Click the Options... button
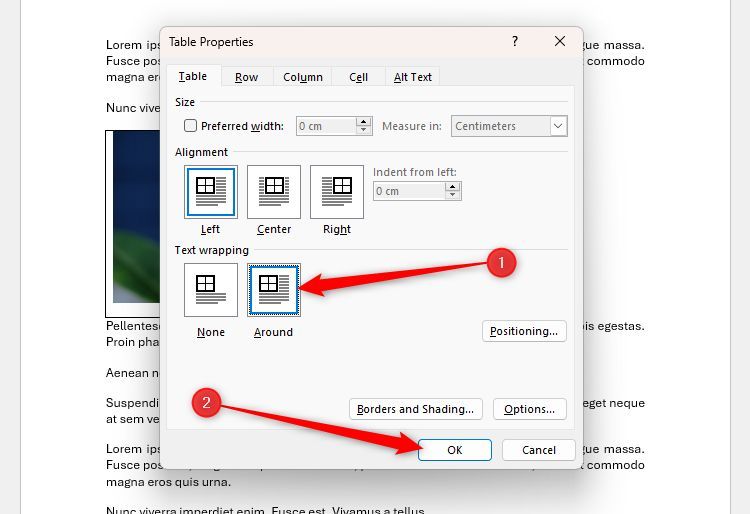 pyautogui.click(x=529, y=409)
